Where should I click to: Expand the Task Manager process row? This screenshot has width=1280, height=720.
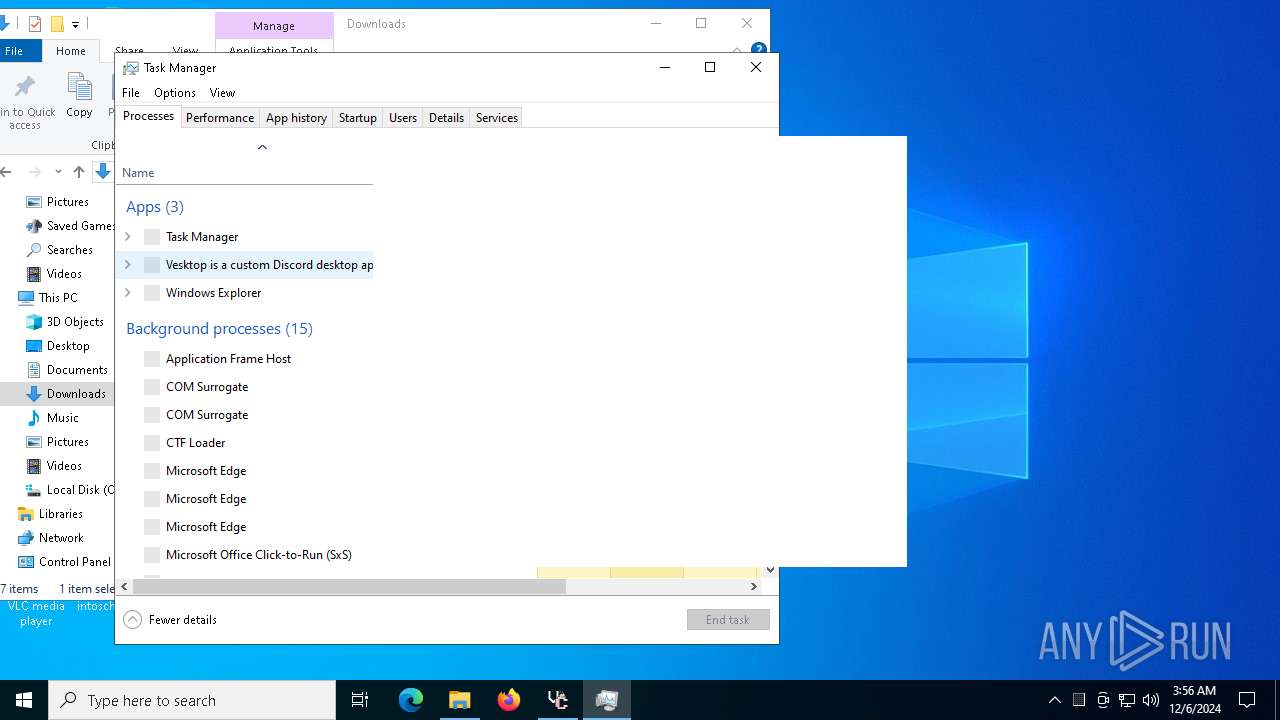[127, 237]
